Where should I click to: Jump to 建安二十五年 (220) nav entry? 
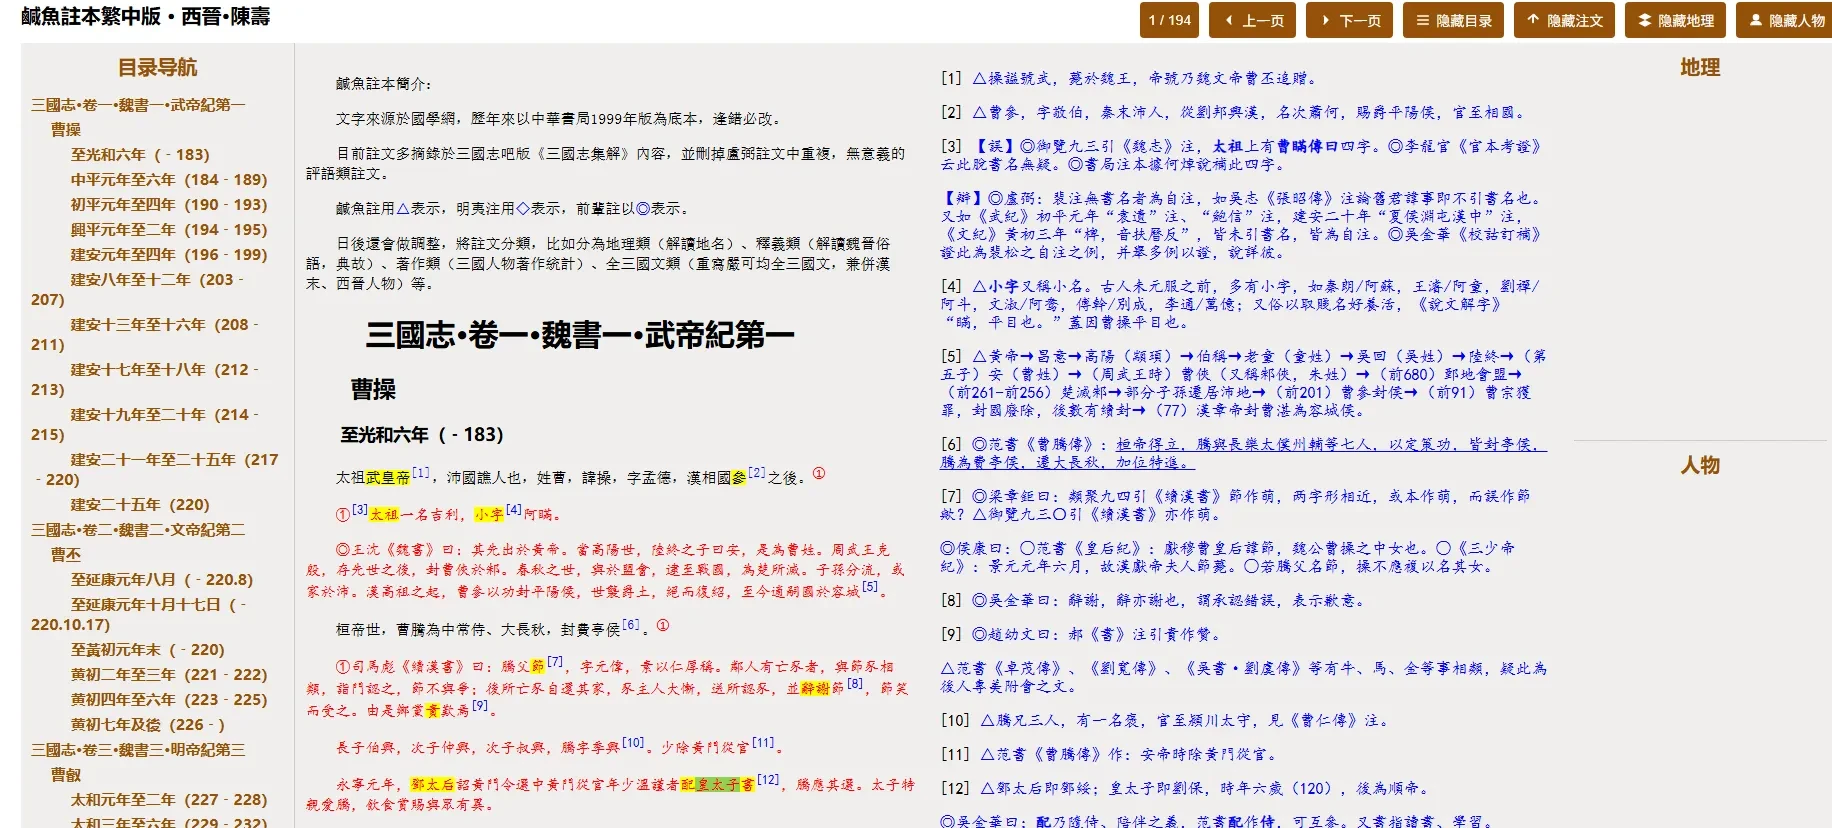(x=140, y=505)
